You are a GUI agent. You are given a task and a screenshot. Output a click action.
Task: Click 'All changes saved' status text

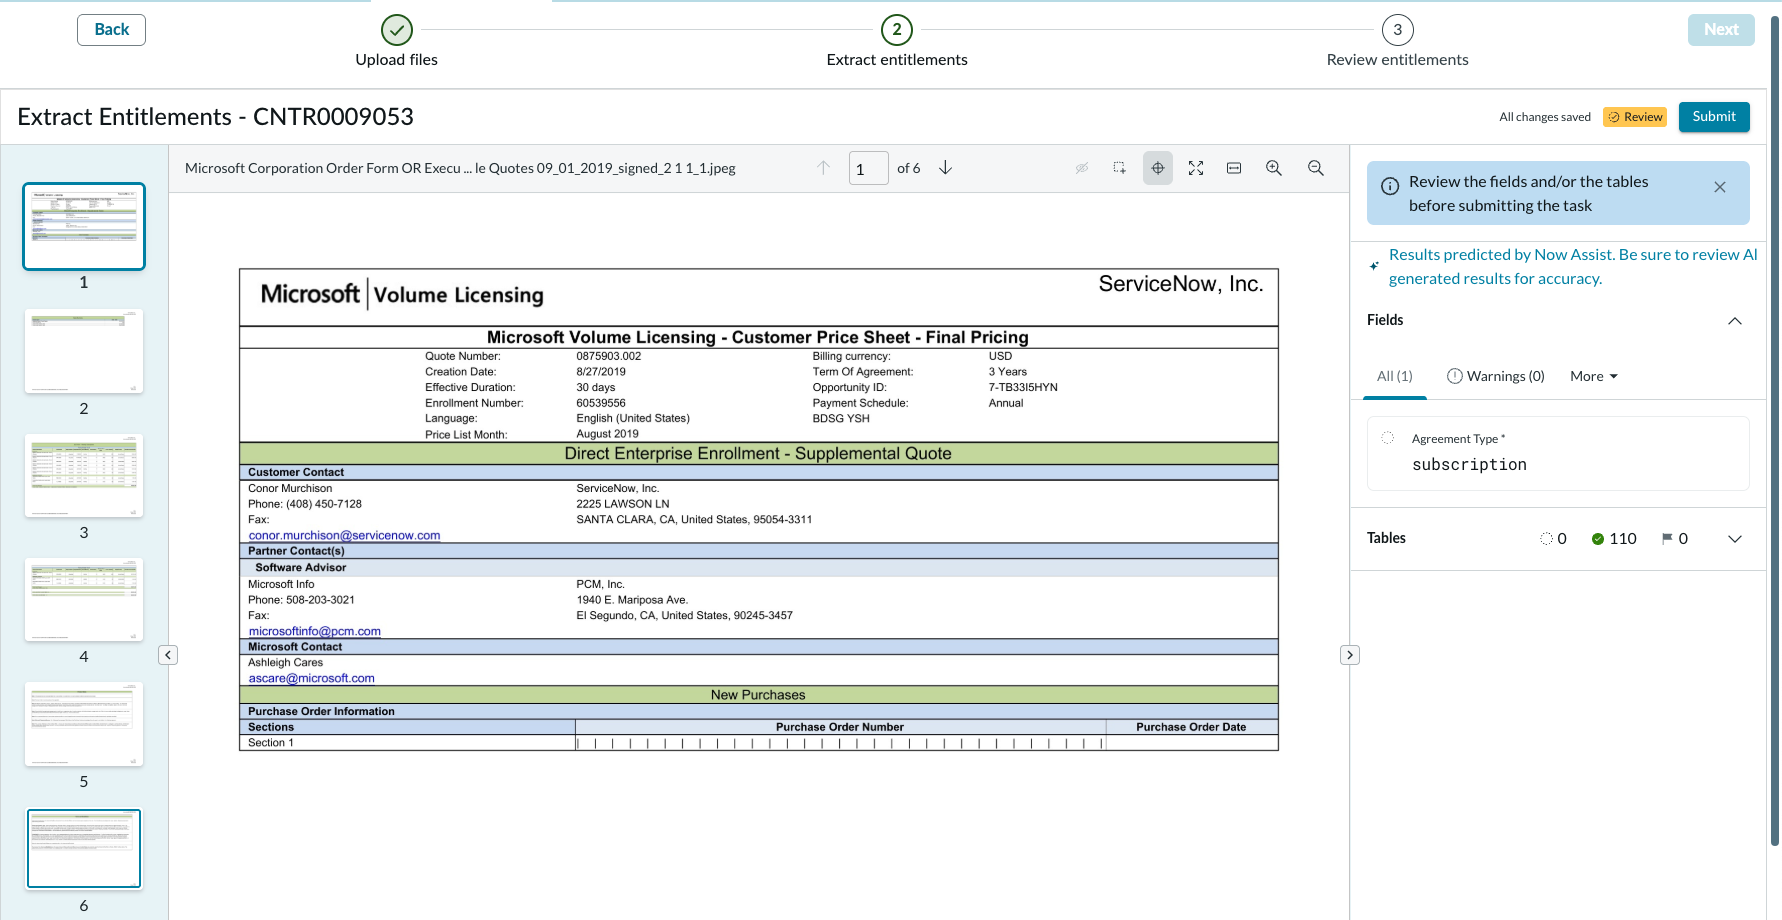[1545, 117]
